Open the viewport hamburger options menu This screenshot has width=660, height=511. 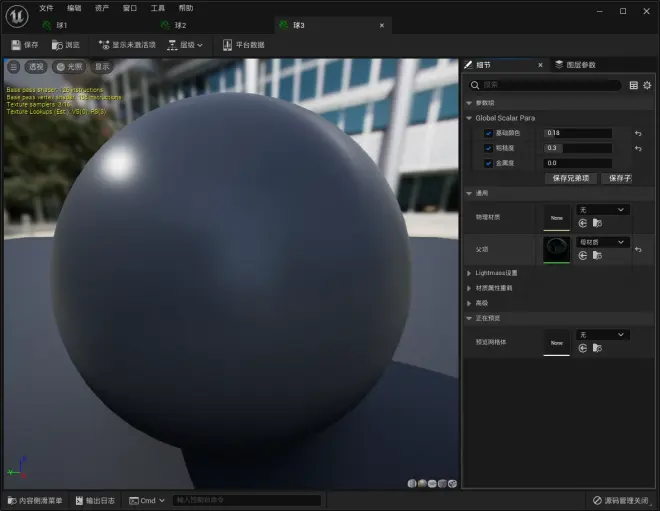14,67
